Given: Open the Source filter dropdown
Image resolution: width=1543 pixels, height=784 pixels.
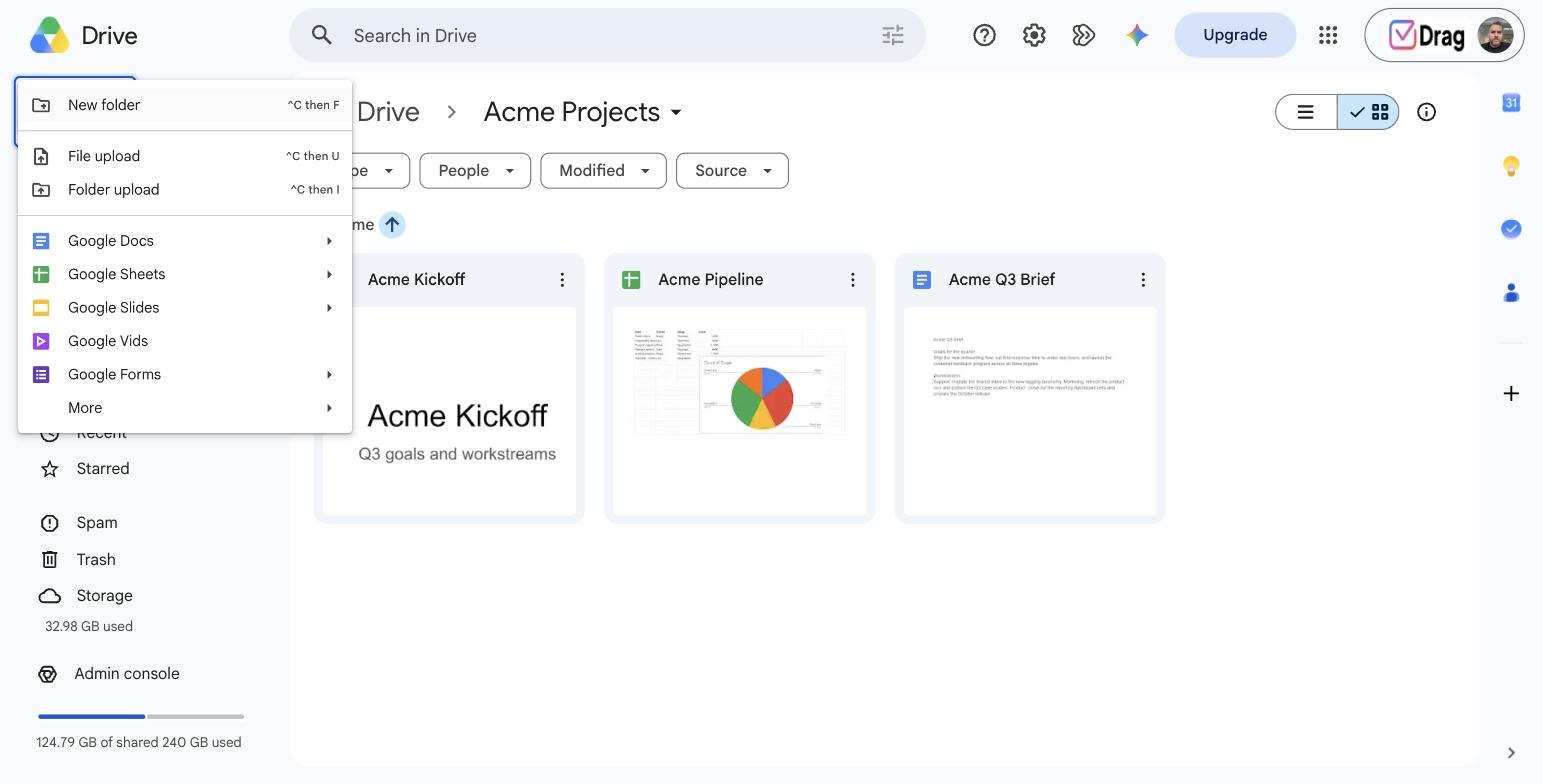Looking at the screenshot, I should (x=732, y=170).
